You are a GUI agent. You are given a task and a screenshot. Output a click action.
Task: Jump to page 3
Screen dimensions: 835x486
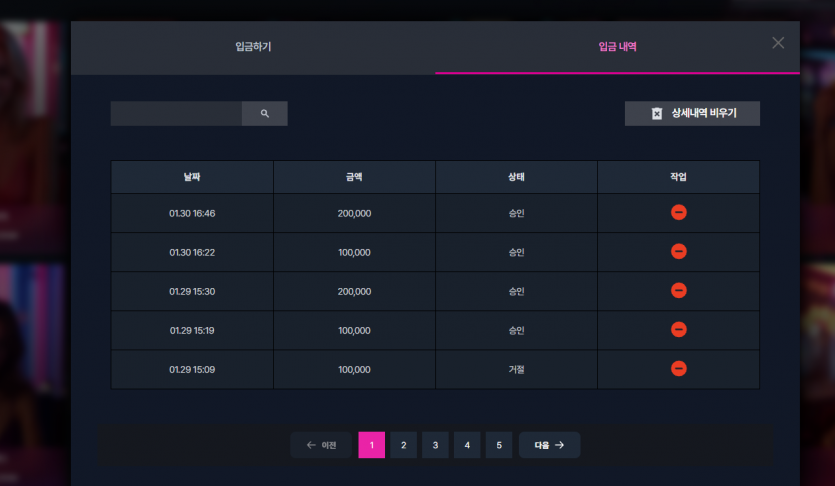coord(435,445)
